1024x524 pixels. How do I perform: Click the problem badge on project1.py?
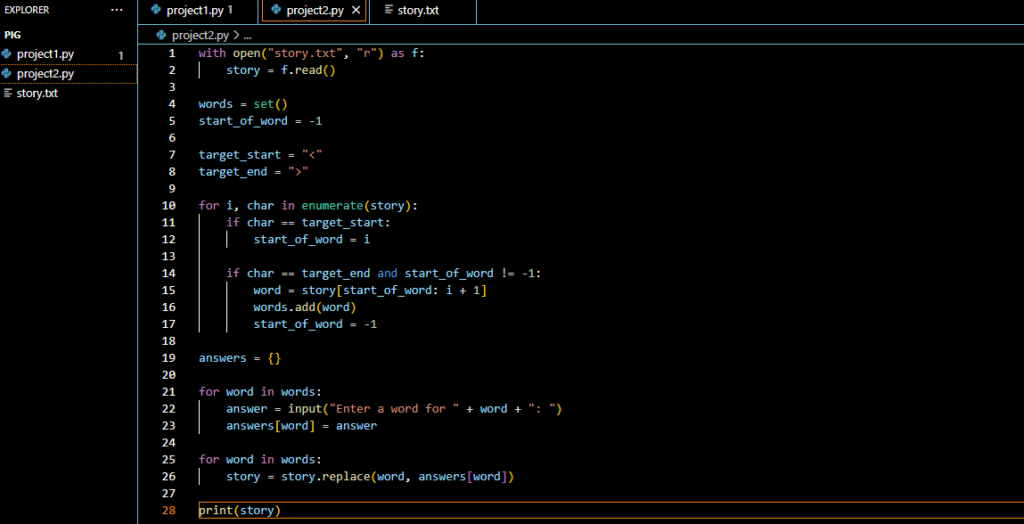(x=121, y=55)
